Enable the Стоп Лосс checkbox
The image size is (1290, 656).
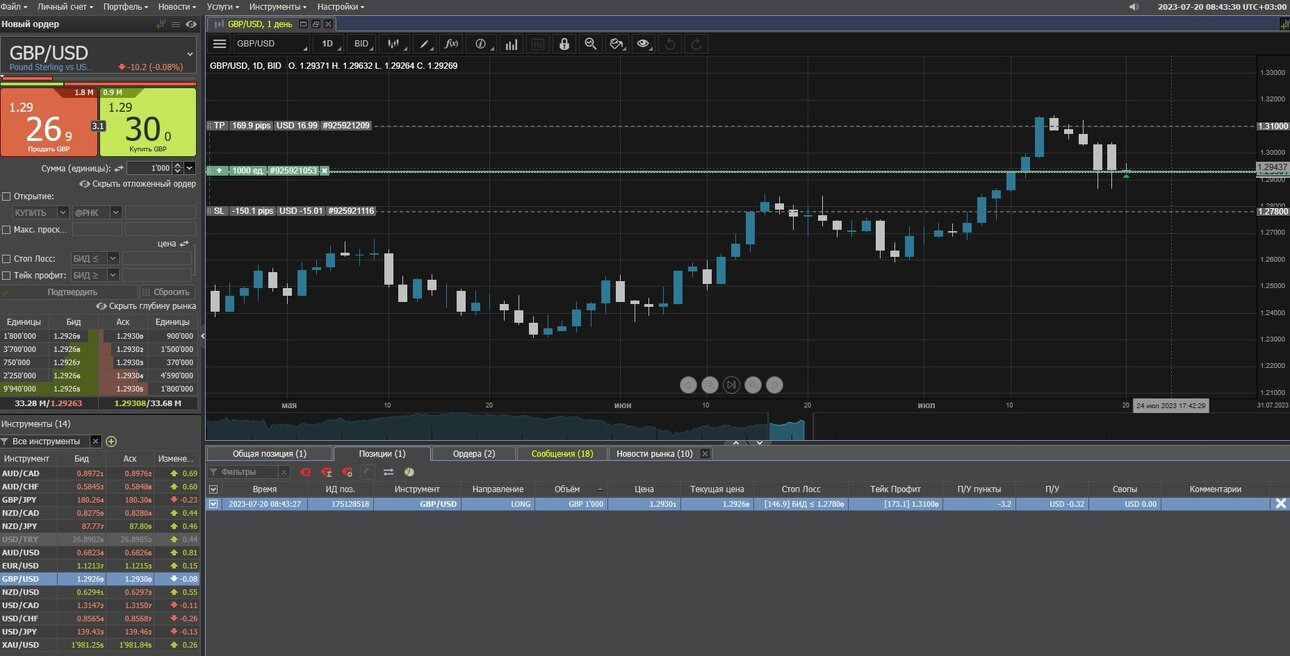pos(7,258)
